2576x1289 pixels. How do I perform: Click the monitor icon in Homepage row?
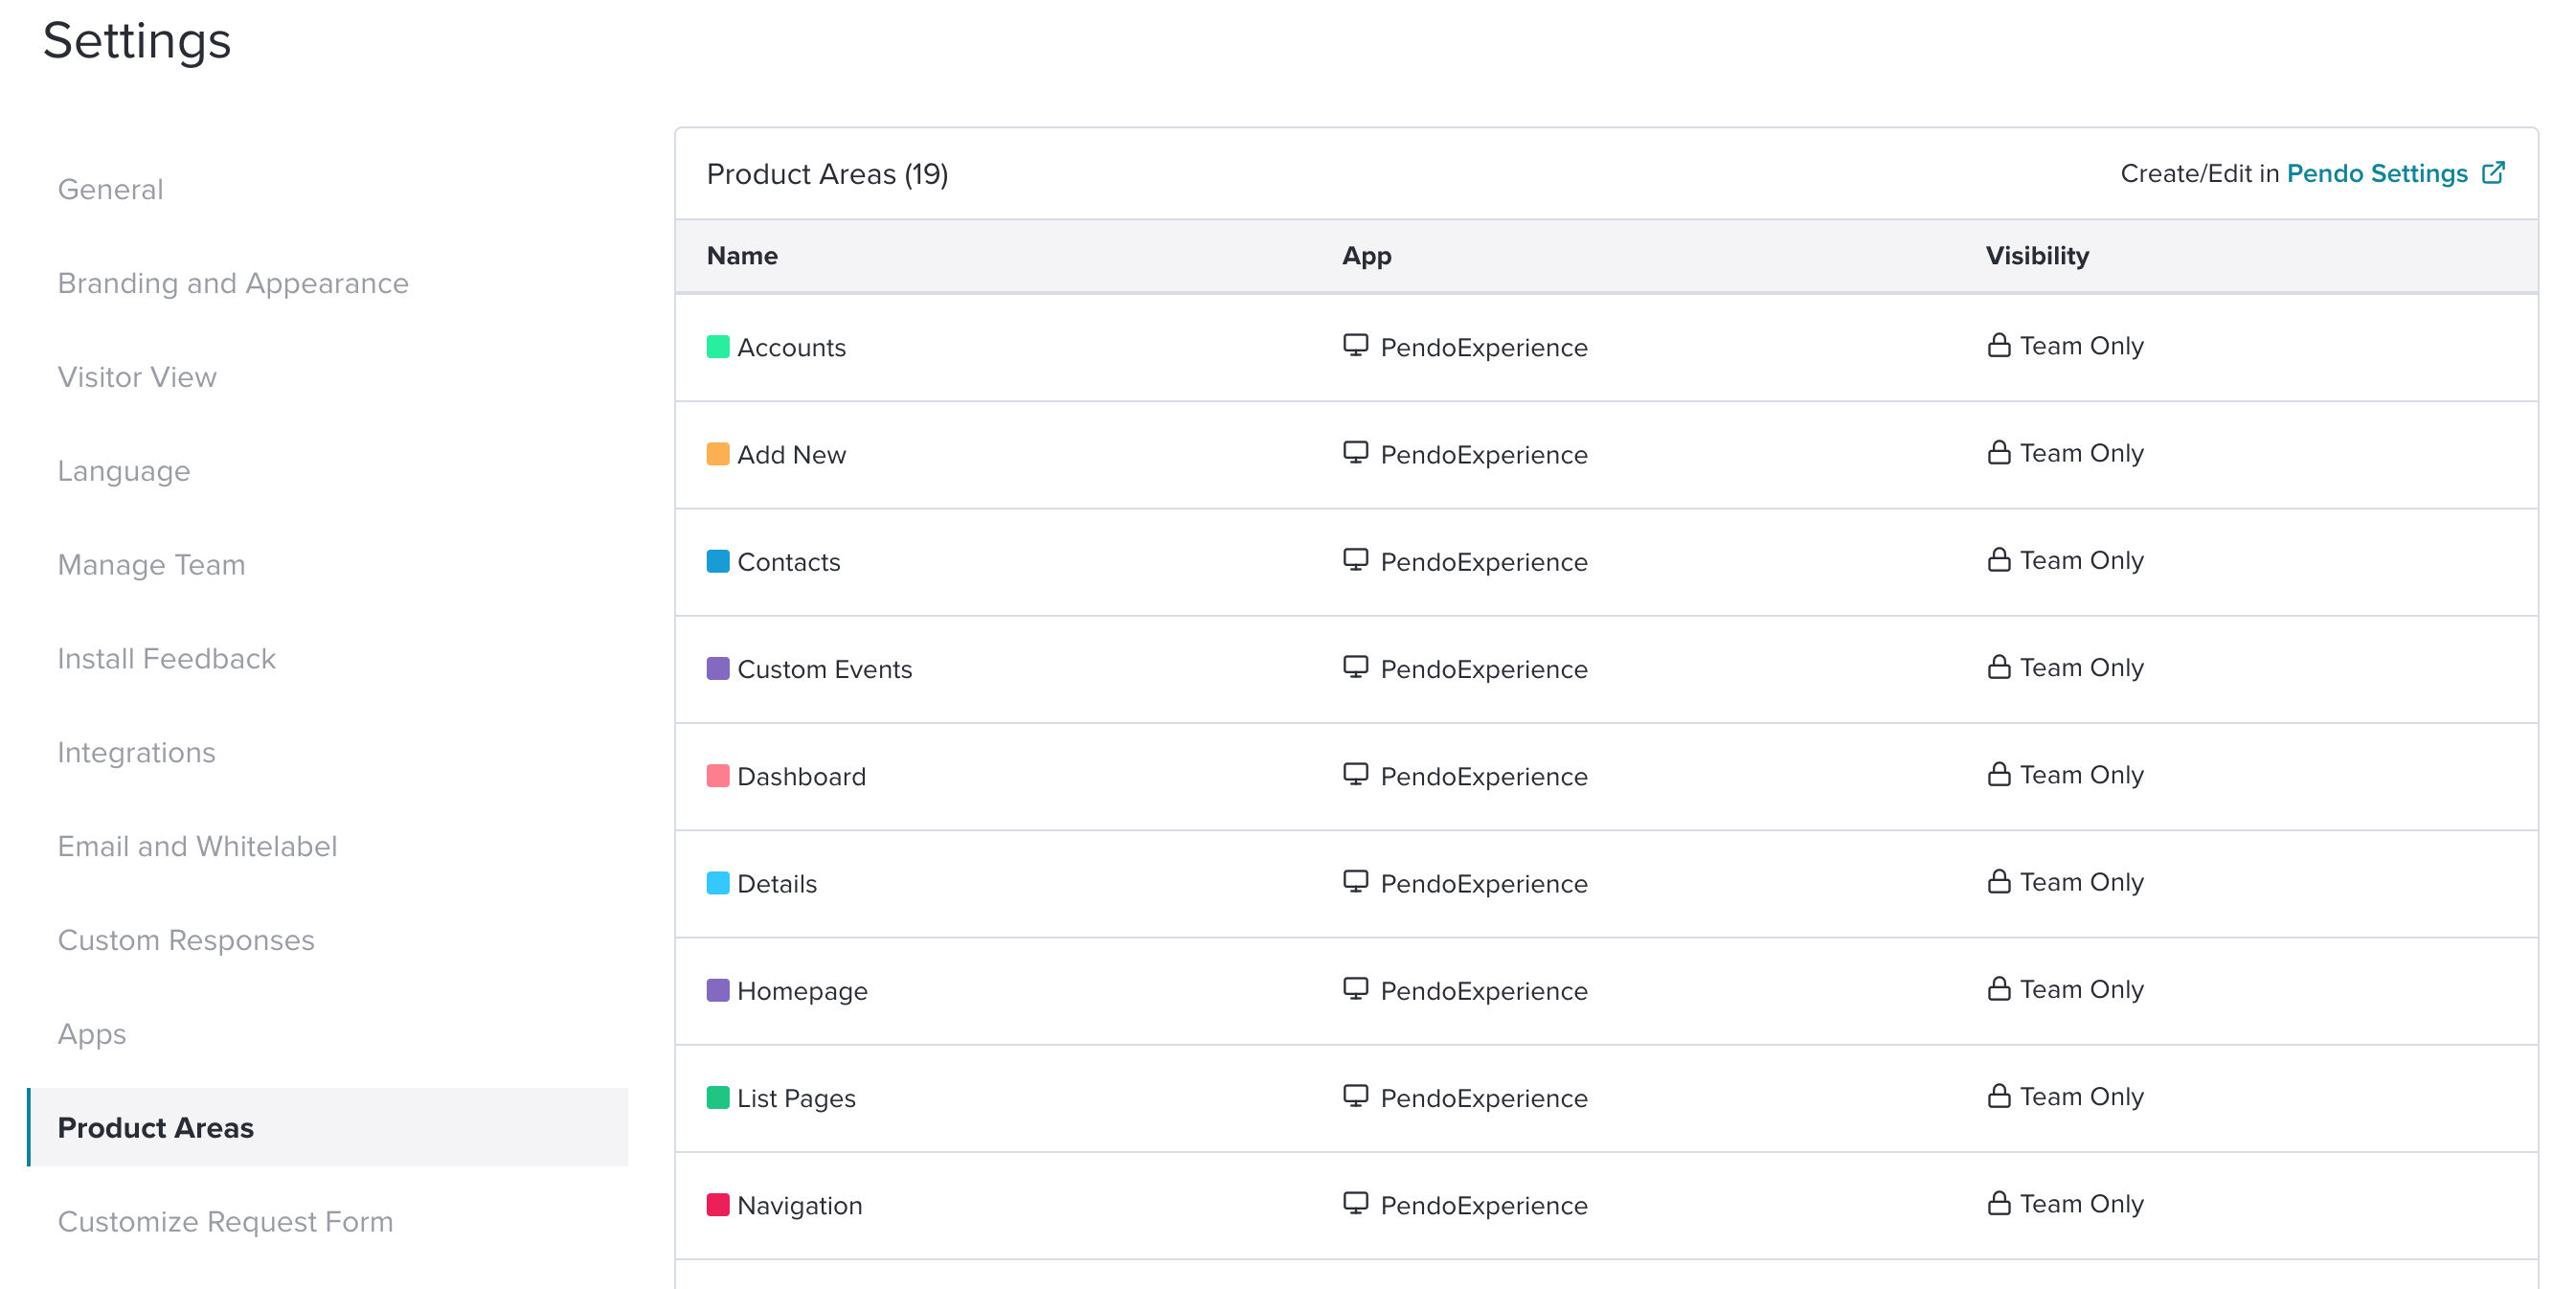click(x=1355, y=988)
